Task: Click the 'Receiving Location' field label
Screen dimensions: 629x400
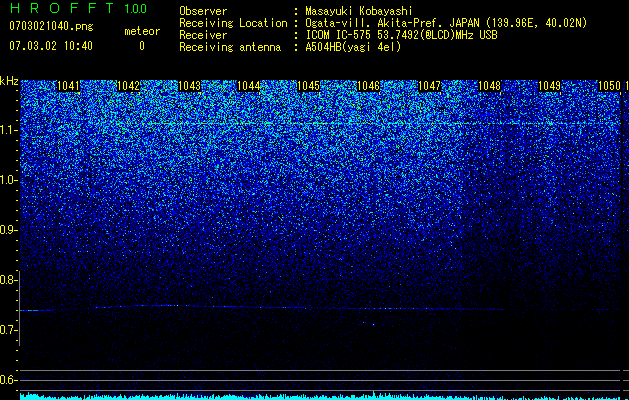Action: pos(233,23)
